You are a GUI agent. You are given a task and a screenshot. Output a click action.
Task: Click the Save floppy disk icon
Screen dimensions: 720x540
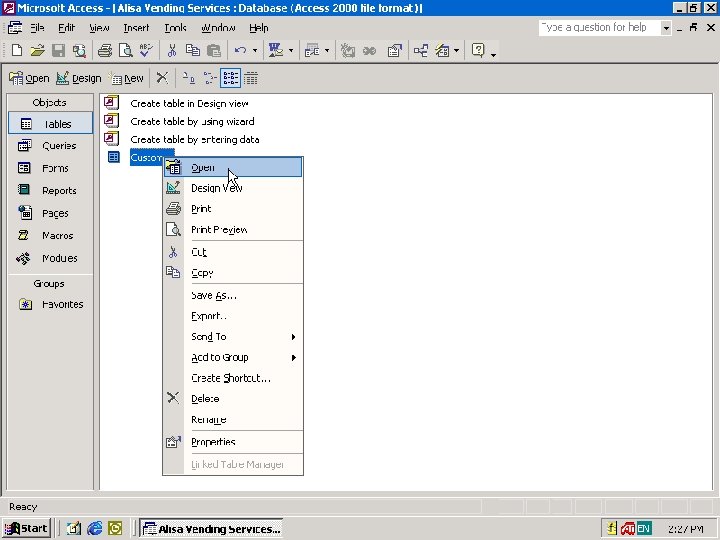[x=58, y=51]
